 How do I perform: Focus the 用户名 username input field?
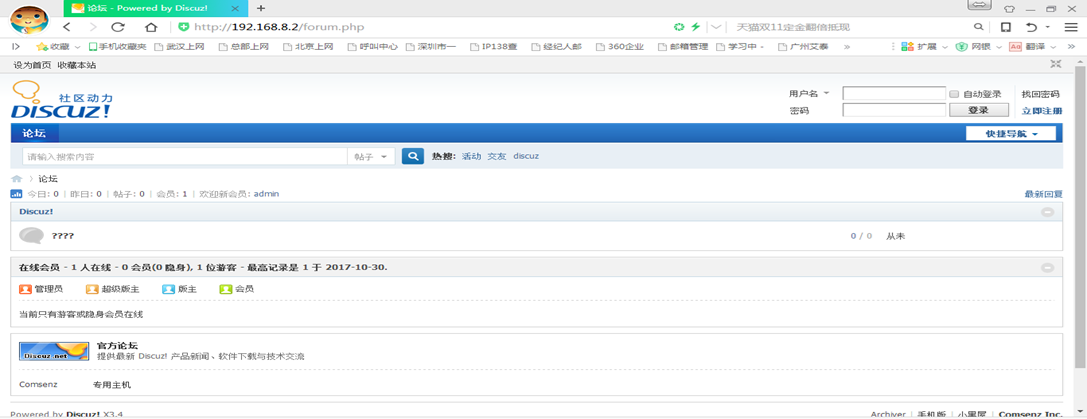point(894,94)
